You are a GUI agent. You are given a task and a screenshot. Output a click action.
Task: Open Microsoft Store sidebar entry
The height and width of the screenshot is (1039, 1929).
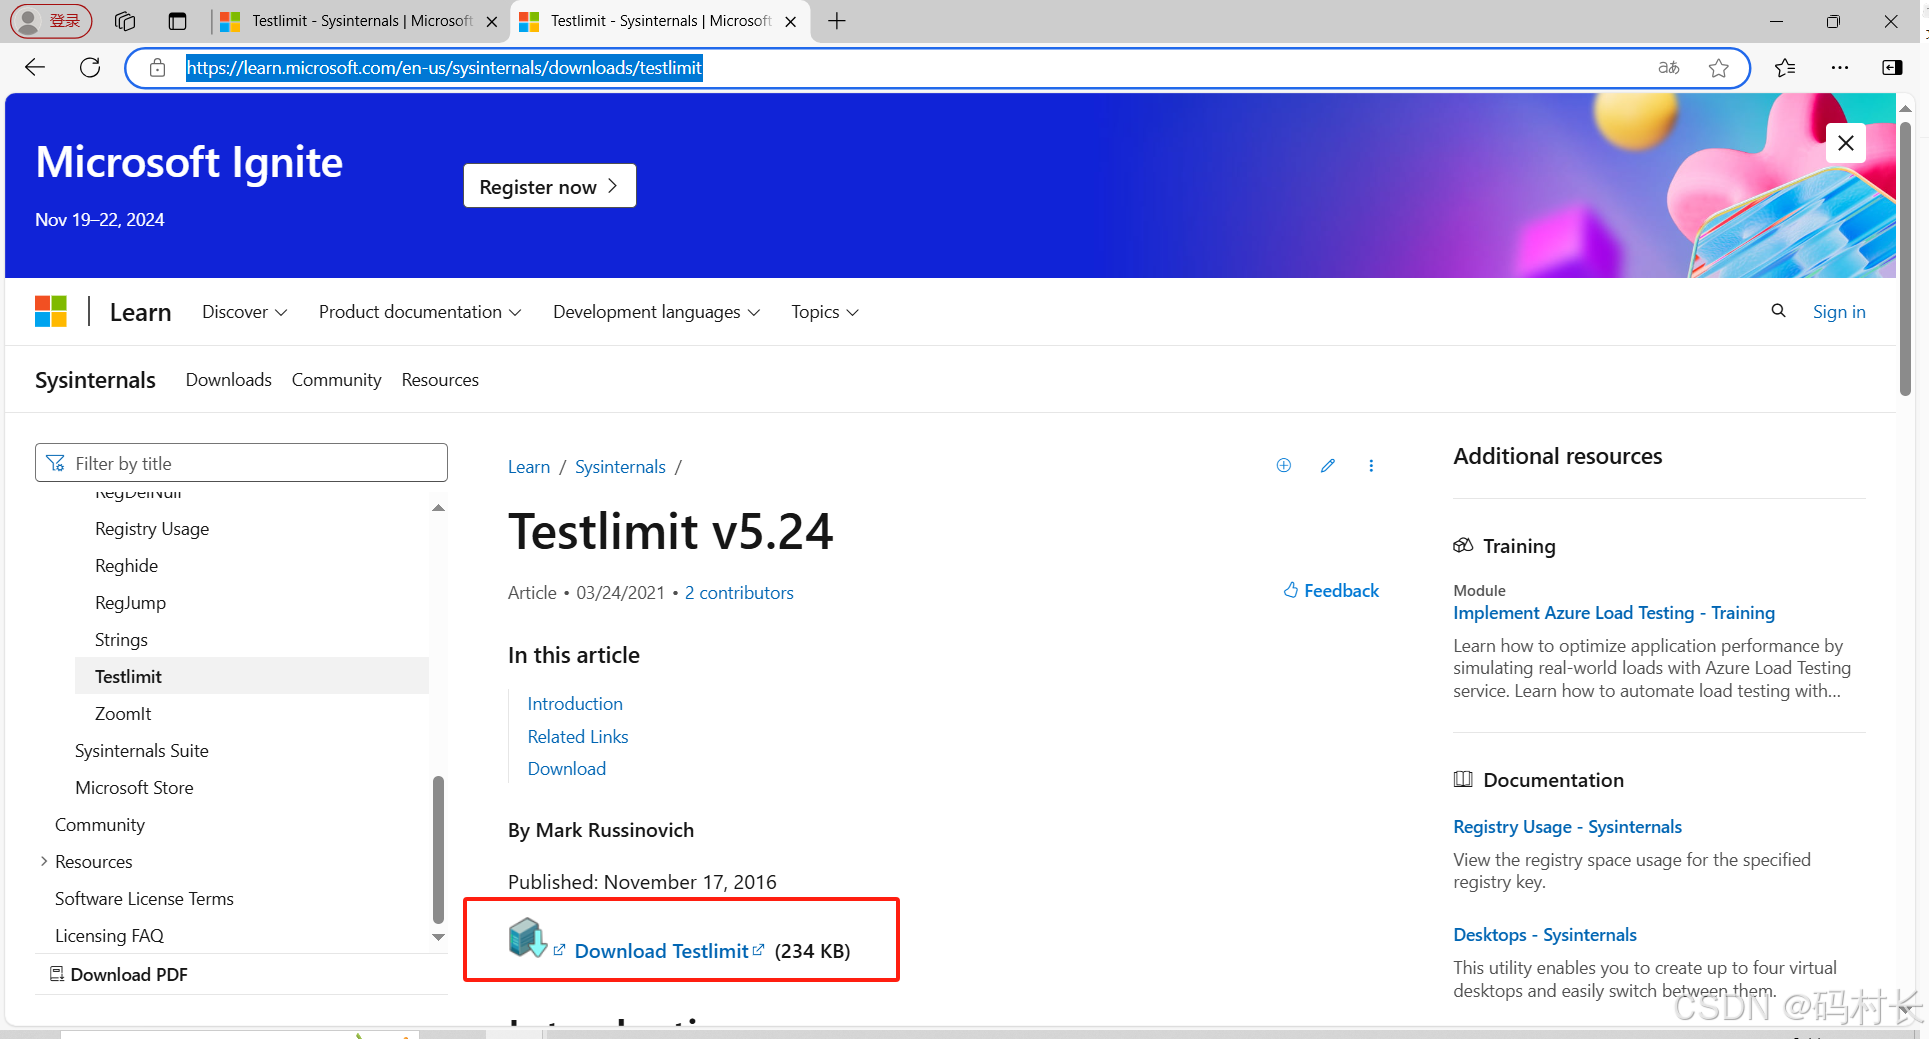pyautogui.click(x=134, y=788)
